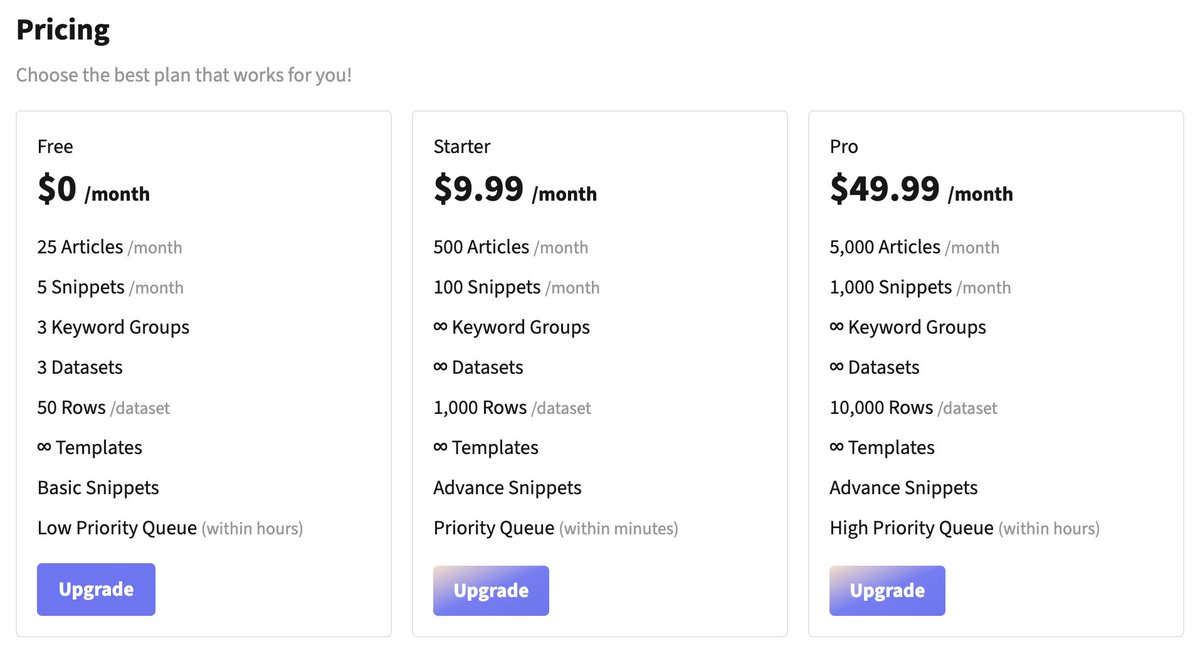Click the Upgrade button in Starter plan

coord(491,591)
